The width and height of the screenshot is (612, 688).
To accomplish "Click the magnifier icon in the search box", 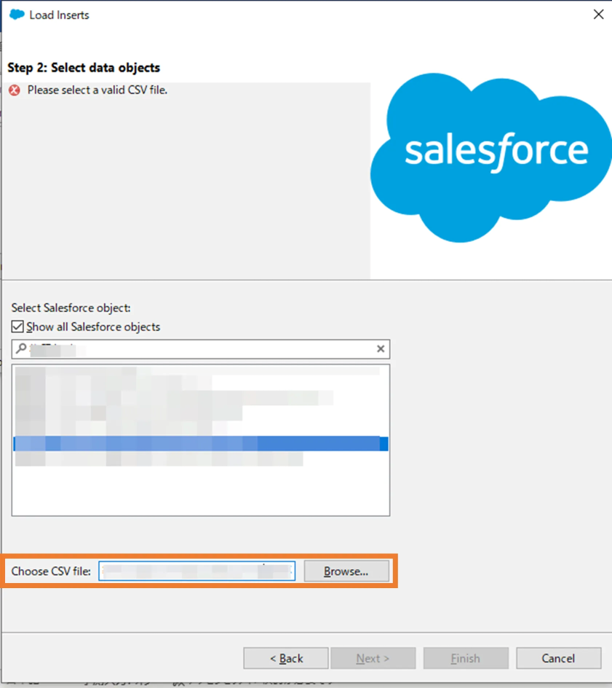I will pos(21,349).
